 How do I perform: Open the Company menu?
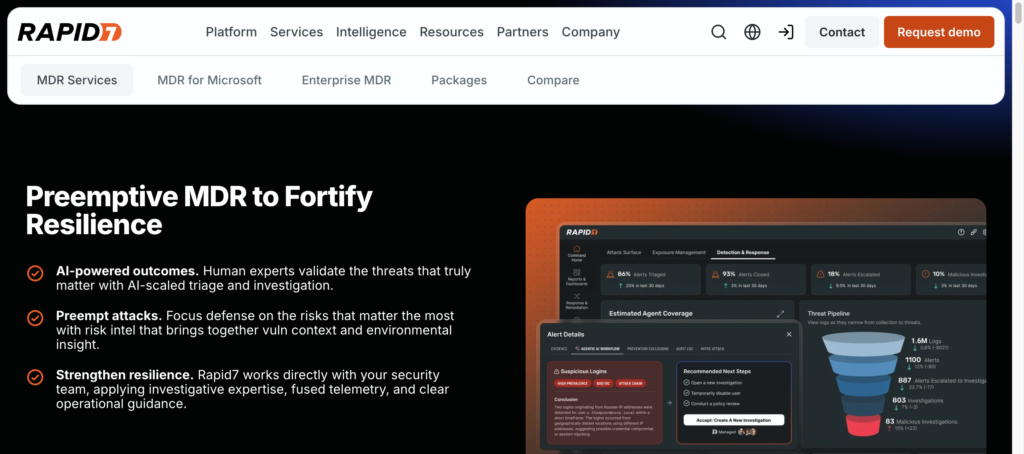pos(590,32)
